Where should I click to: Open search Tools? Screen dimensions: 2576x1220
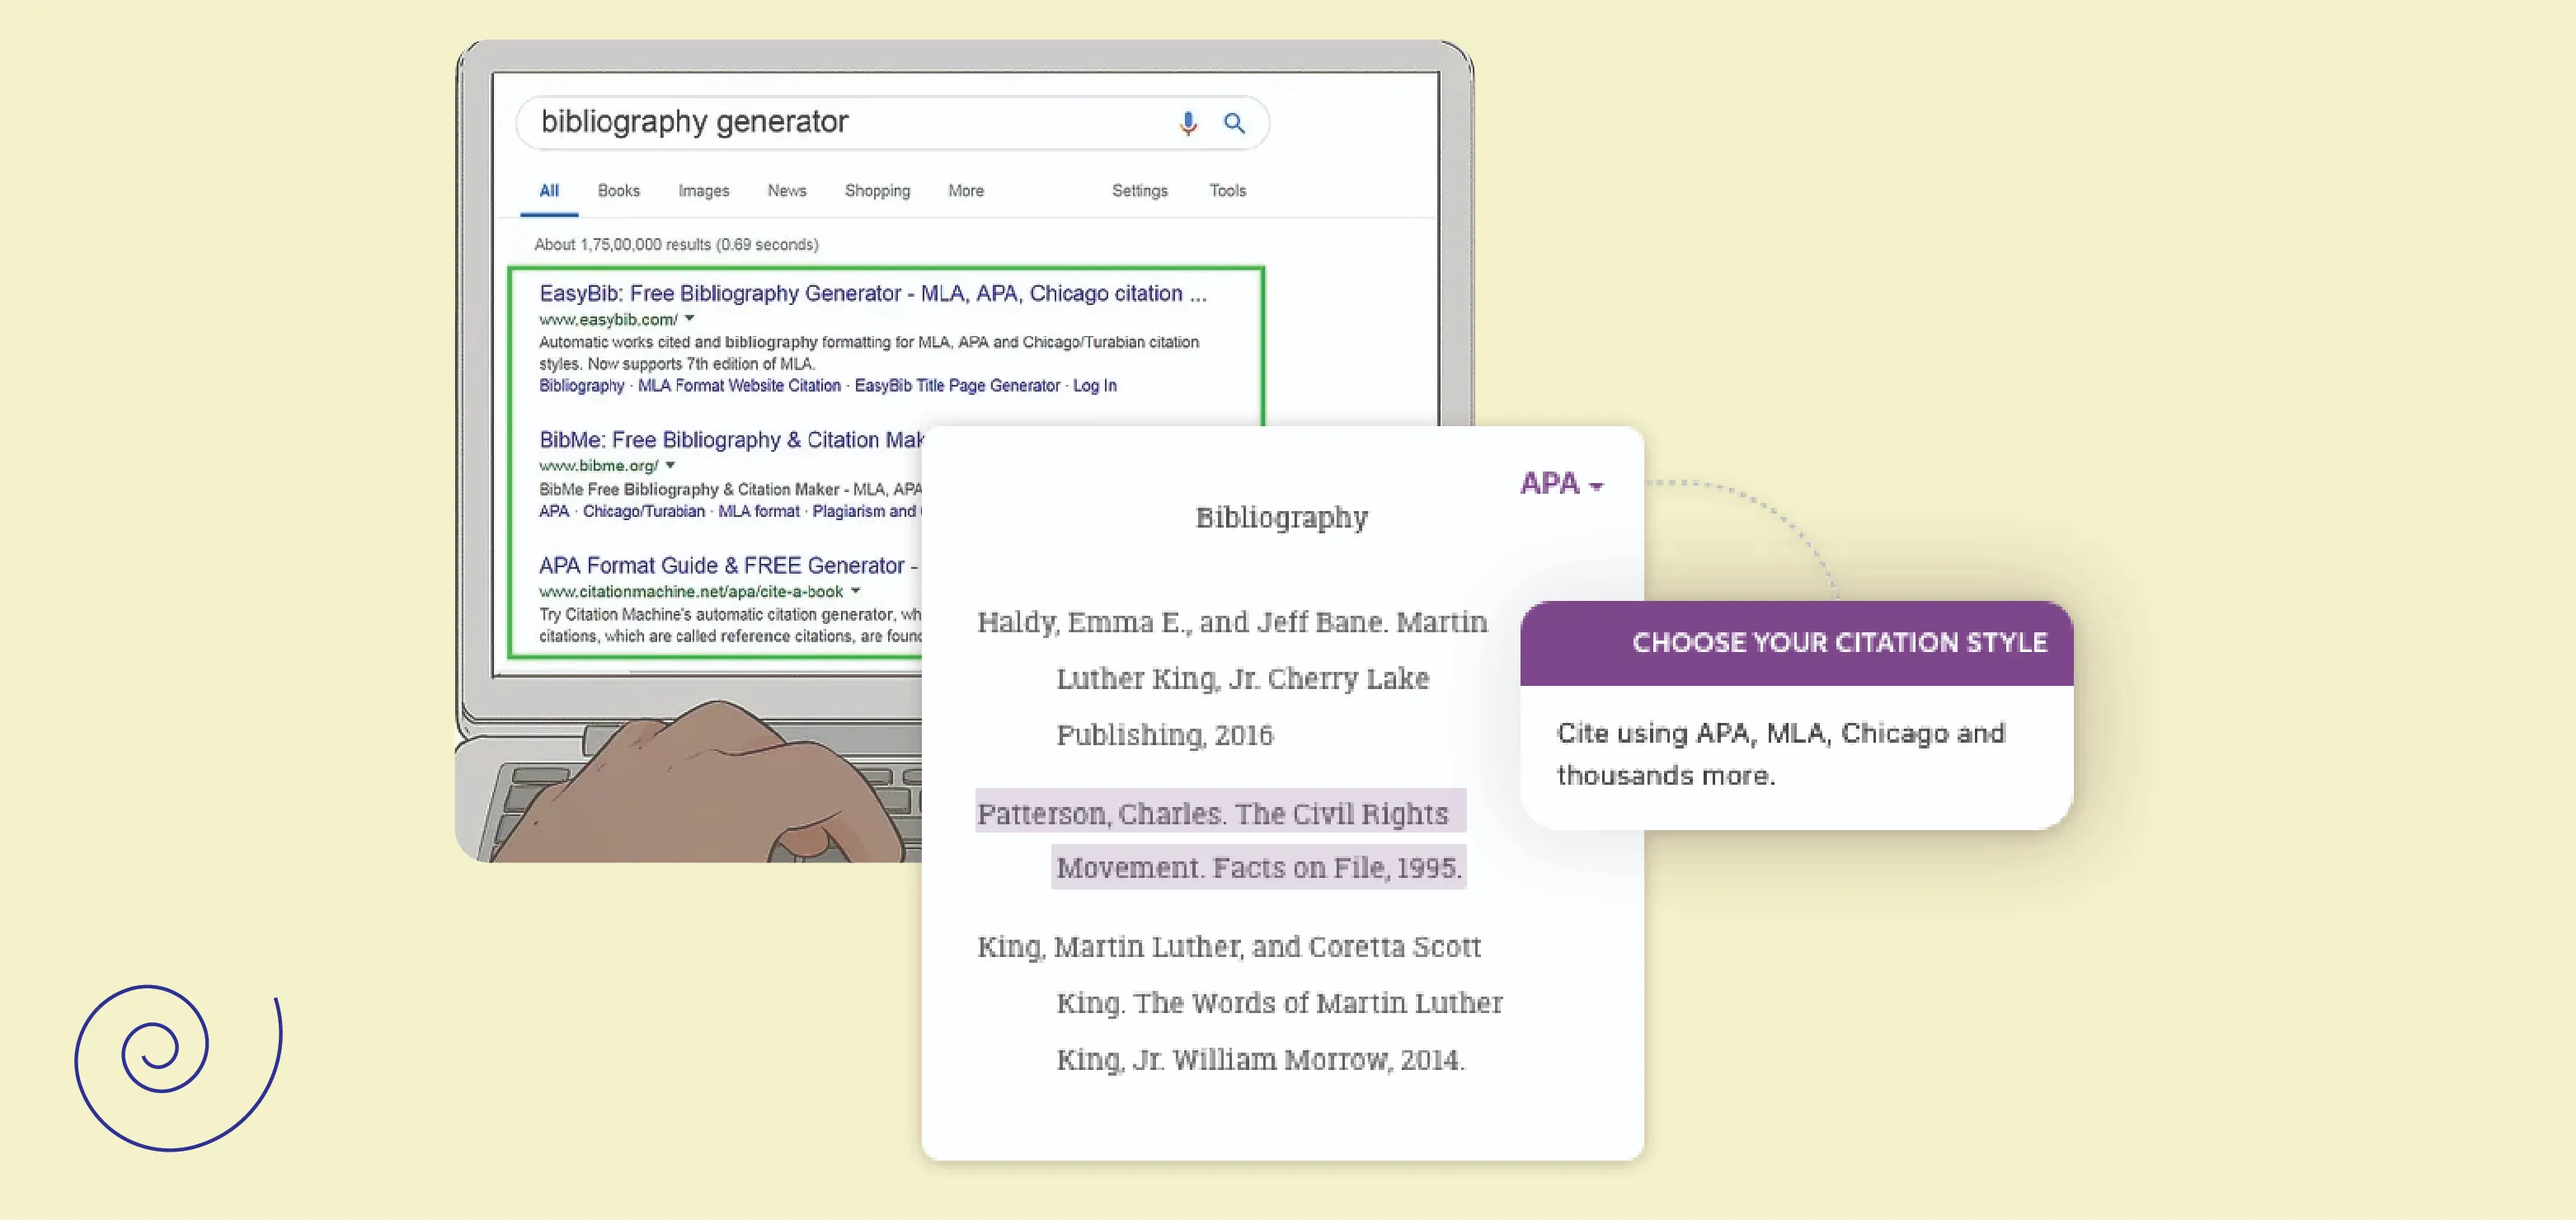pos(1227,190)
